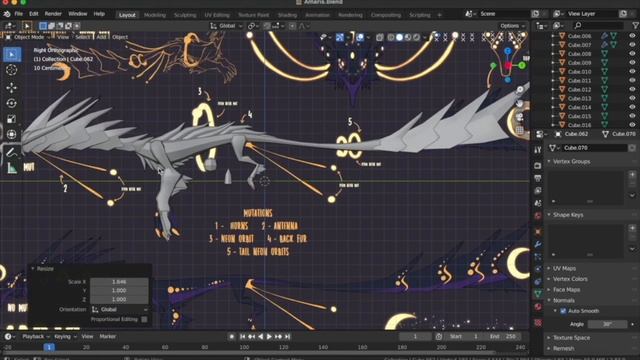Toggle the Auto Smooth checkbox
This screenshot has width=640, height=360.
click(563, 311)
